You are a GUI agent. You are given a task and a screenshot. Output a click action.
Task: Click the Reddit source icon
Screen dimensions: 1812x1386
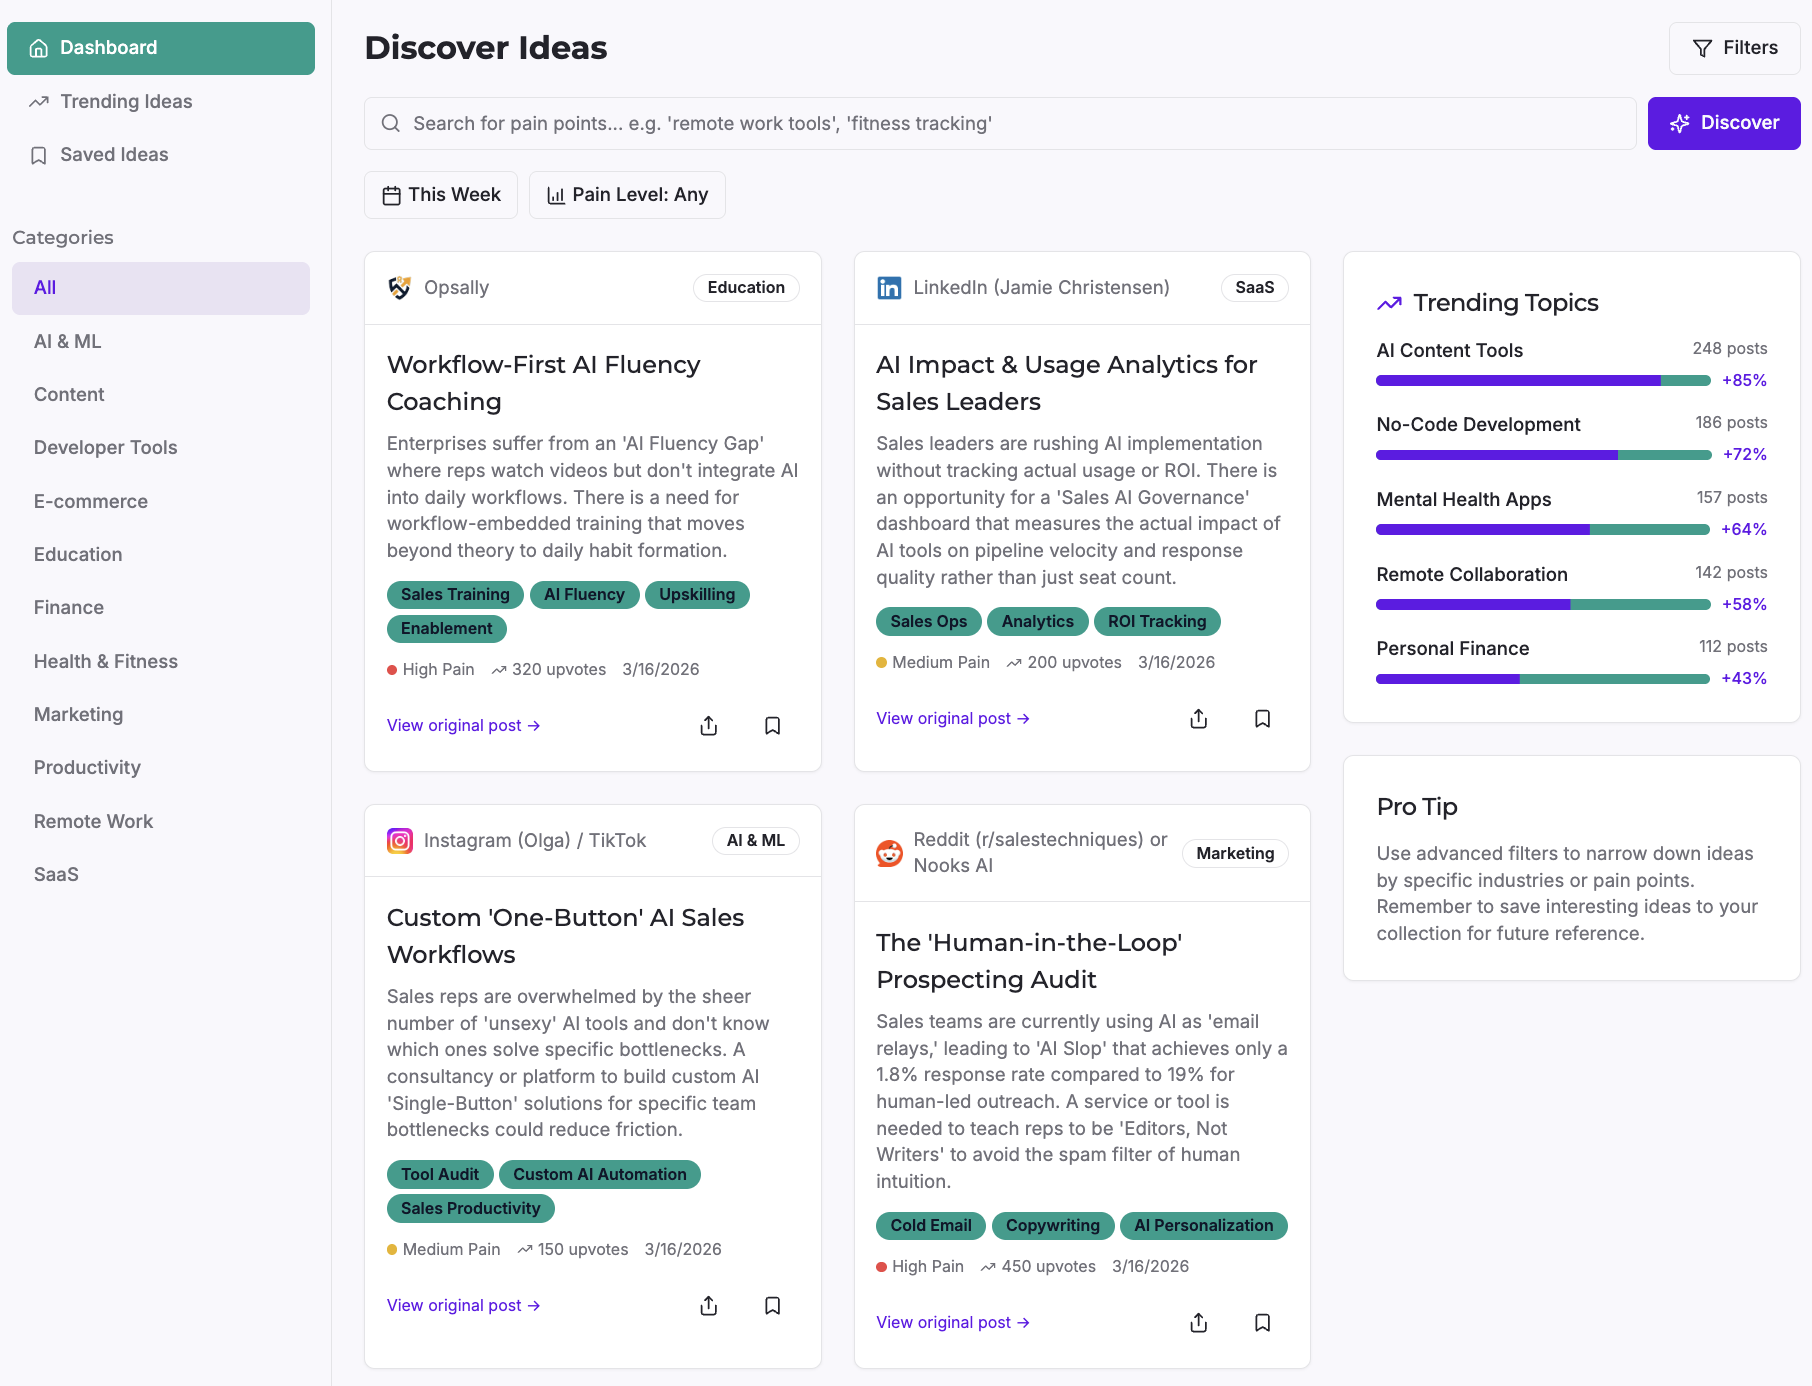[889, 853]
